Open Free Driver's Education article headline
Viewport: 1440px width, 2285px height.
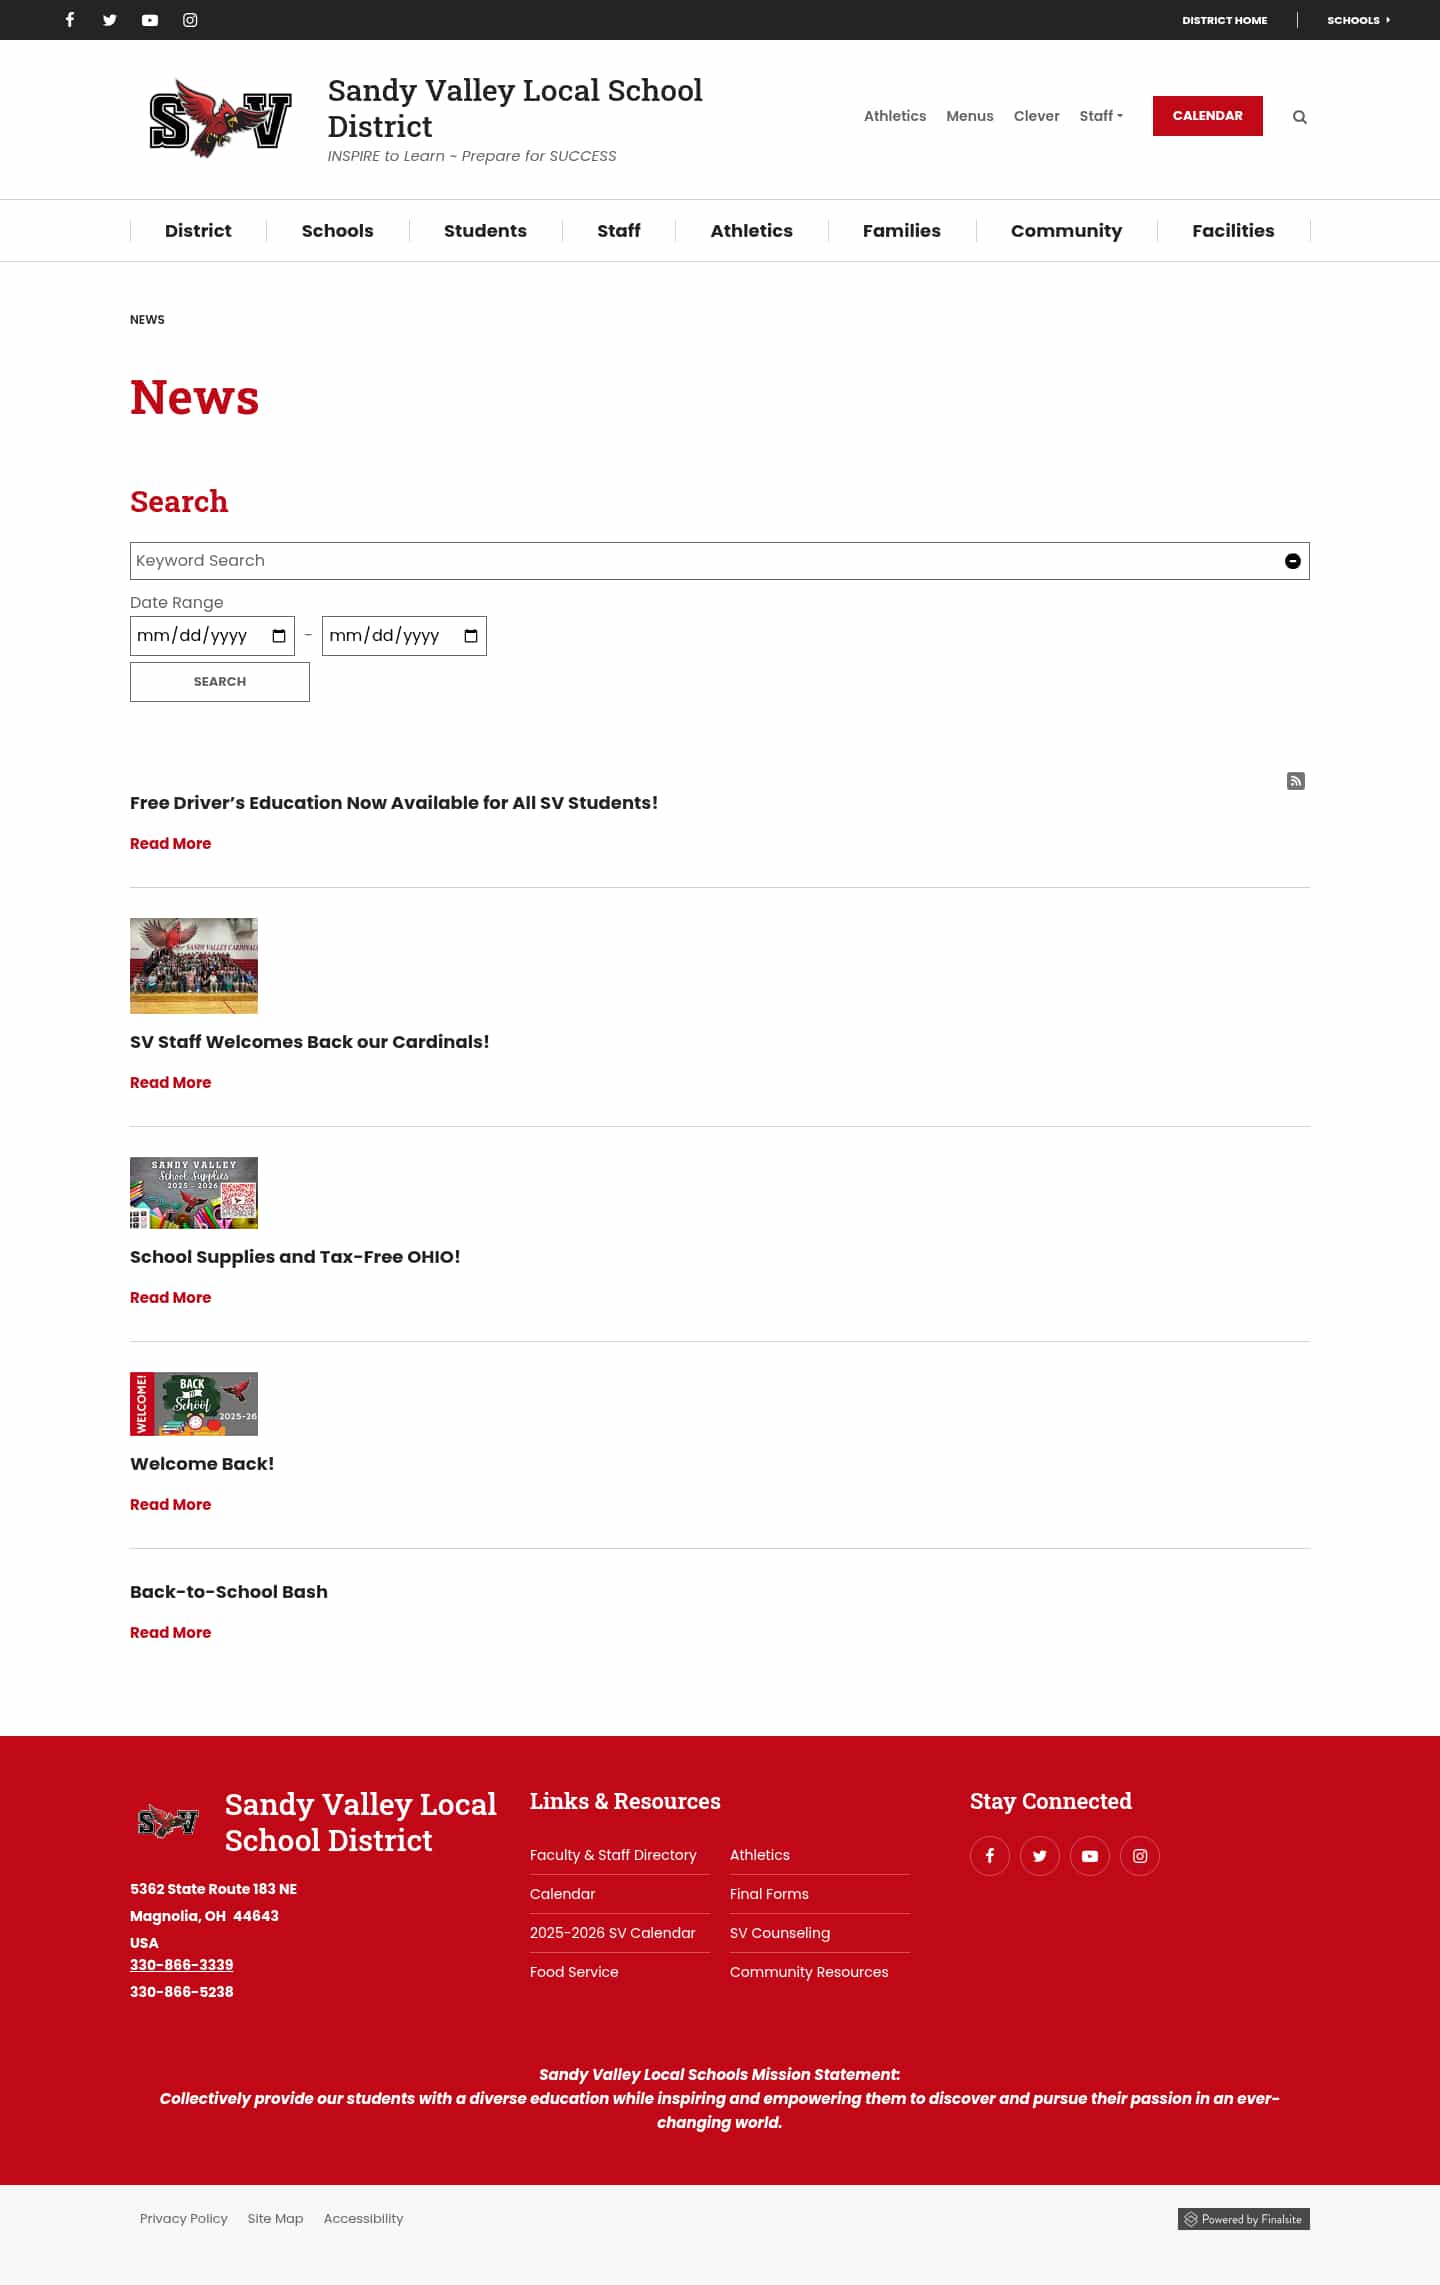click(394, 803)
